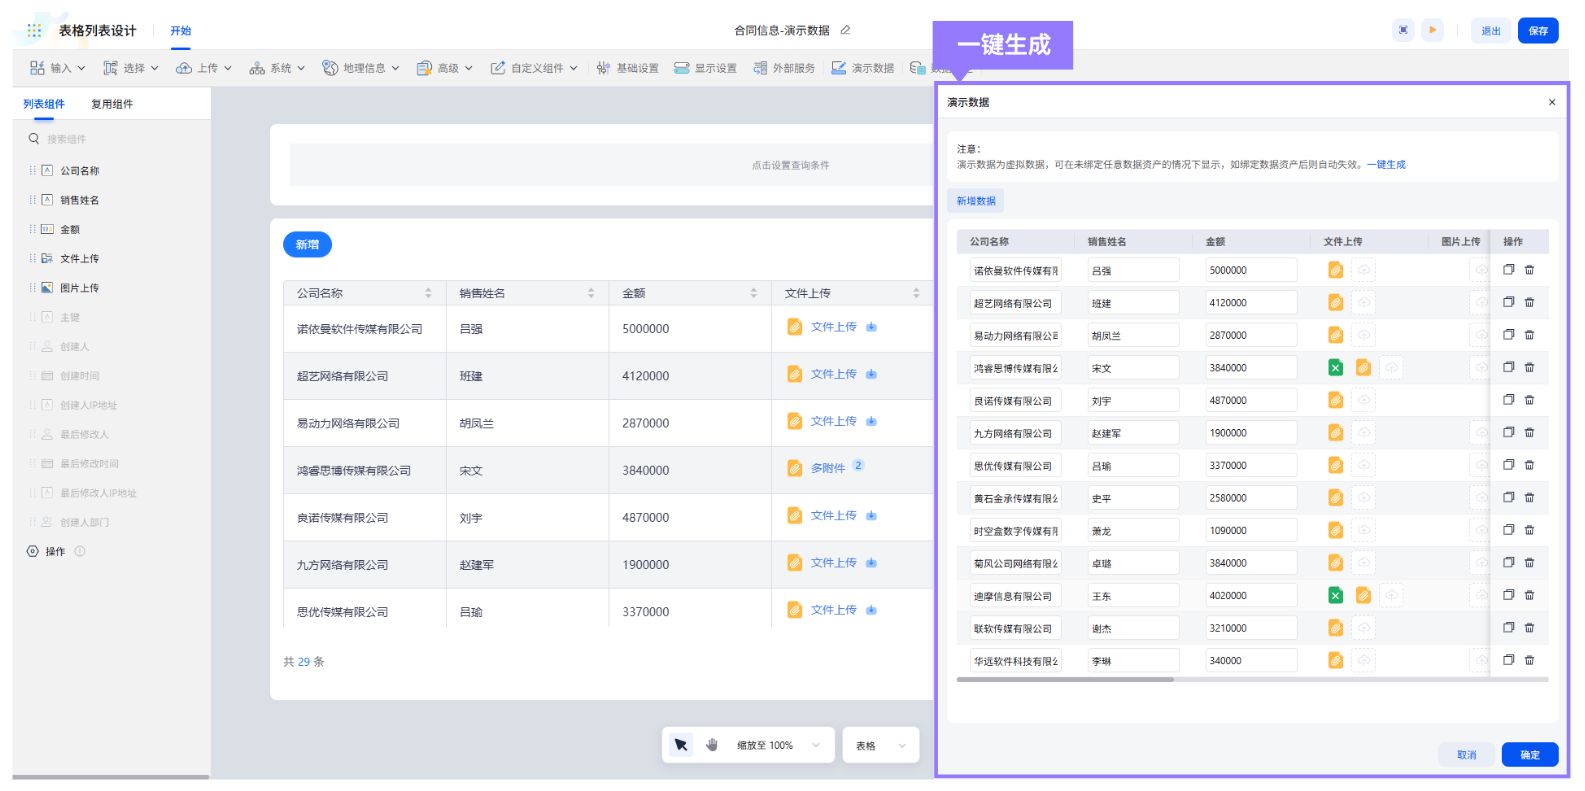Screen dimensions: 1585x791
Task: Click the 取消 button
Action: 1466,755
